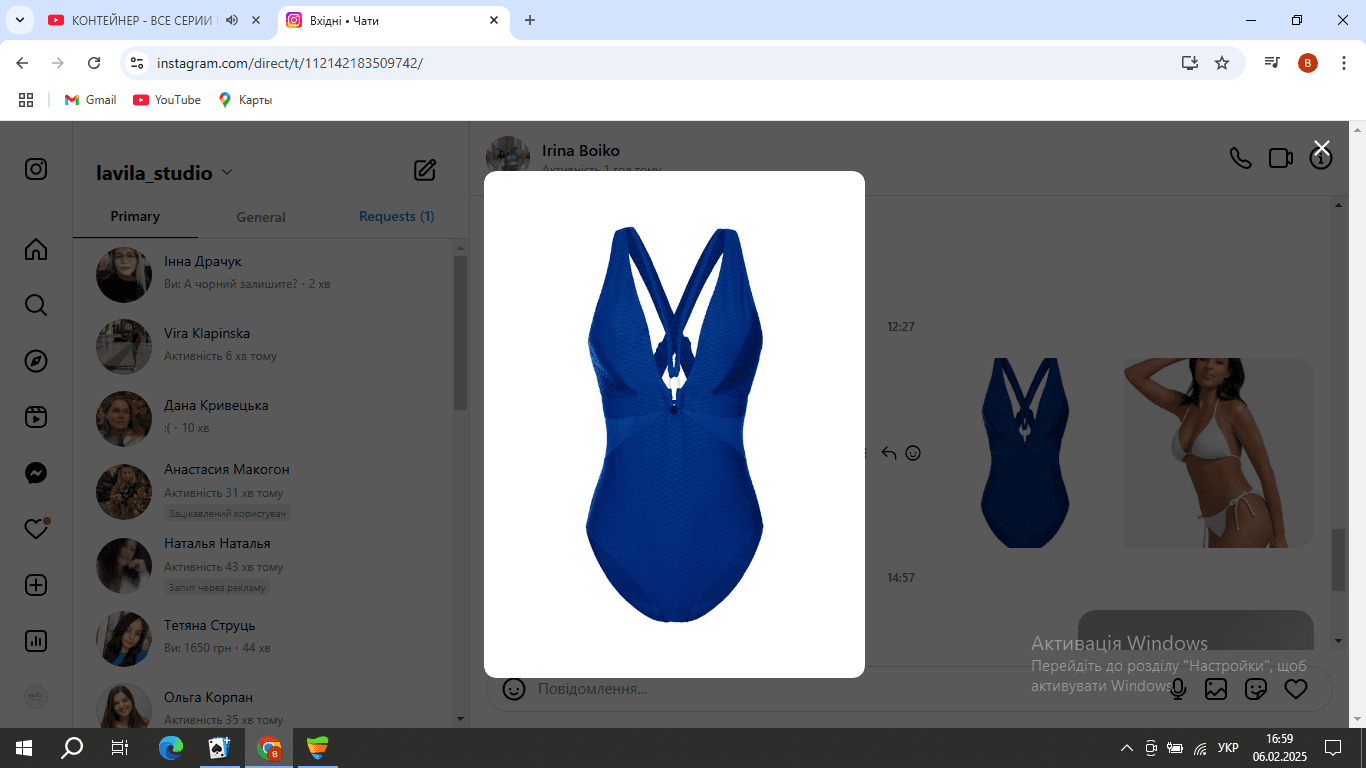Bookmark this page with star icon
Viewport: 1366px width, 768px height.
click(x=1221, y=63)
